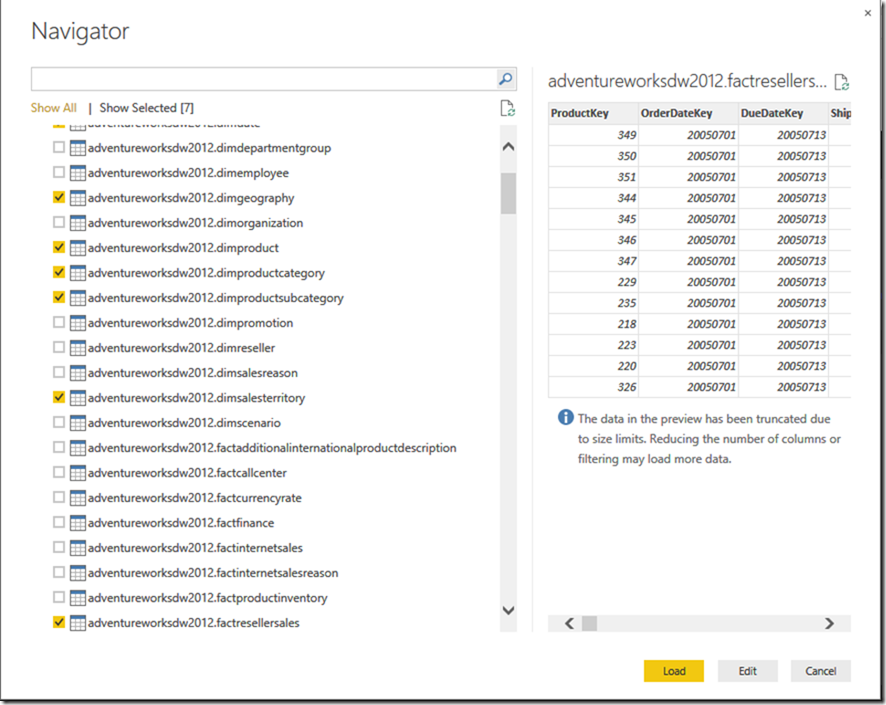Screen dimensions: 886x705
Task: Click the DueDateKey column header
Action: (783, 113)
